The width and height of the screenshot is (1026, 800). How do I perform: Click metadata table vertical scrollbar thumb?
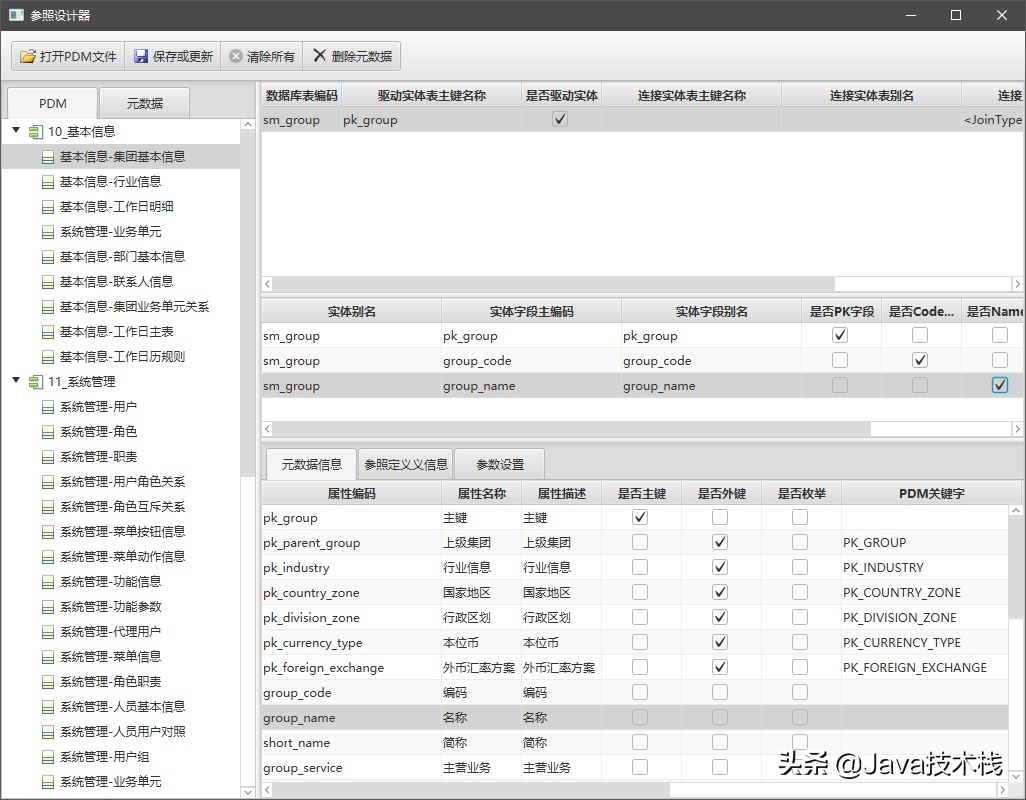click(1015, 566)
